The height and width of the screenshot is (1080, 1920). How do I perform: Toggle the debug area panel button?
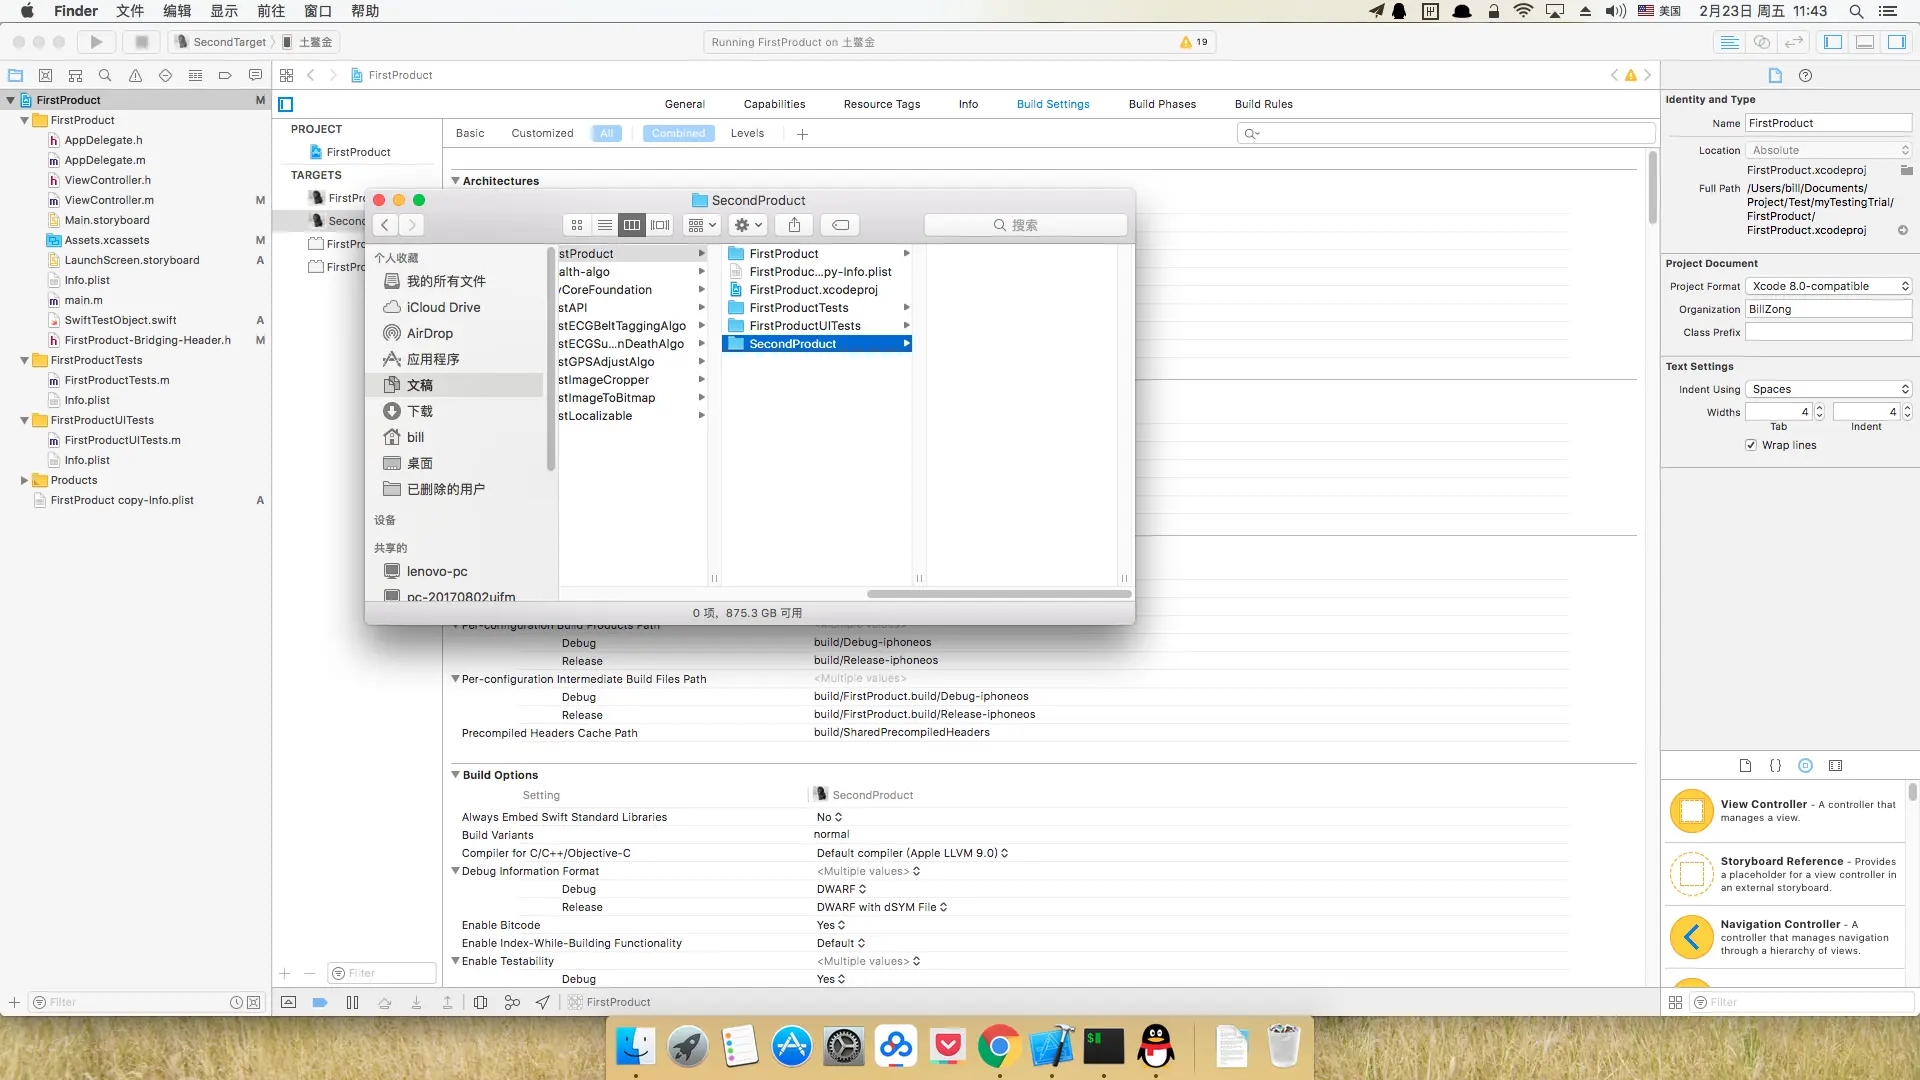(1865, 42)
